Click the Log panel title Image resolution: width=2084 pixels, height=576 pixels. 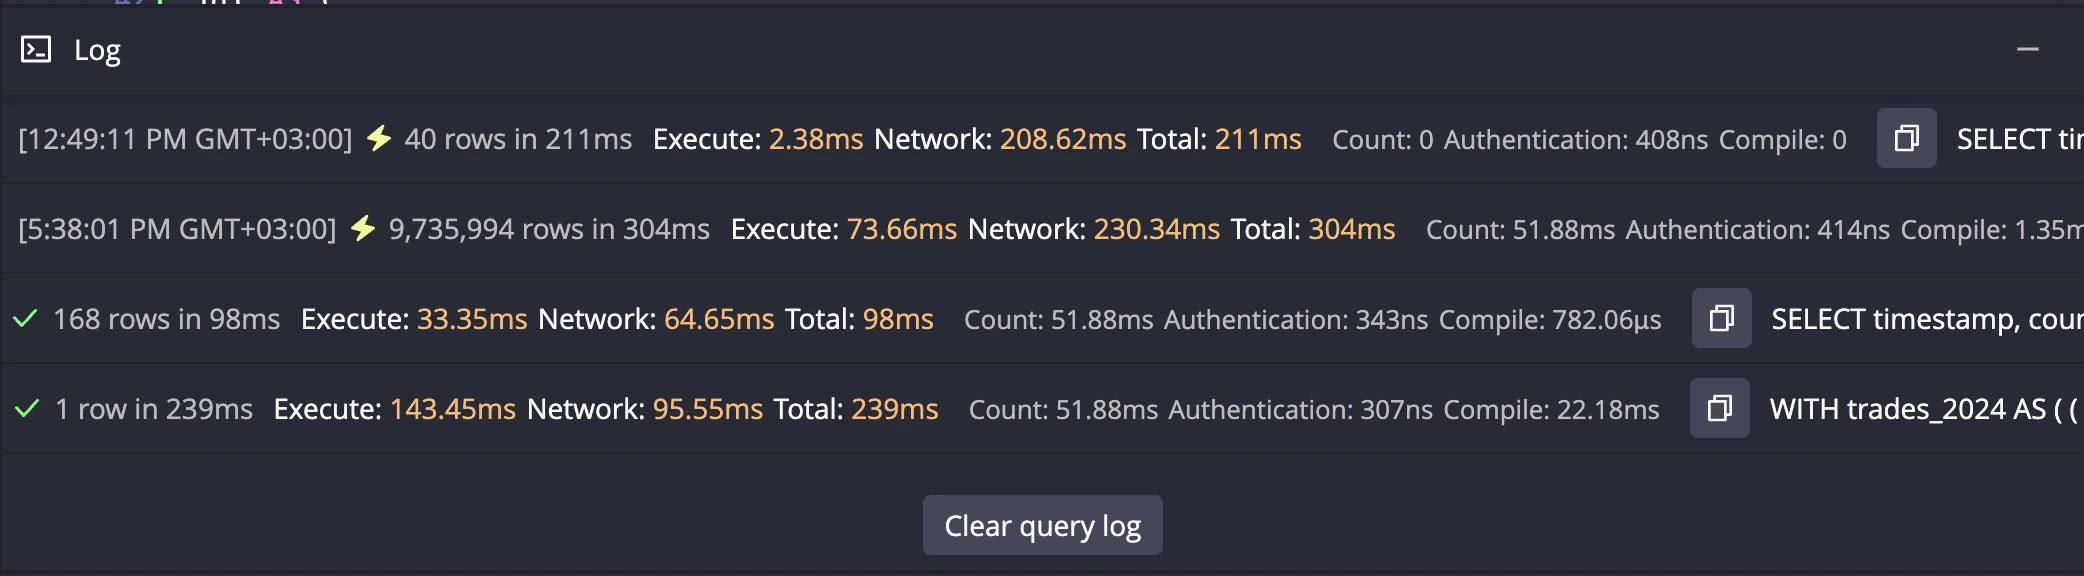pyautogui.click(x=97, y=48)
